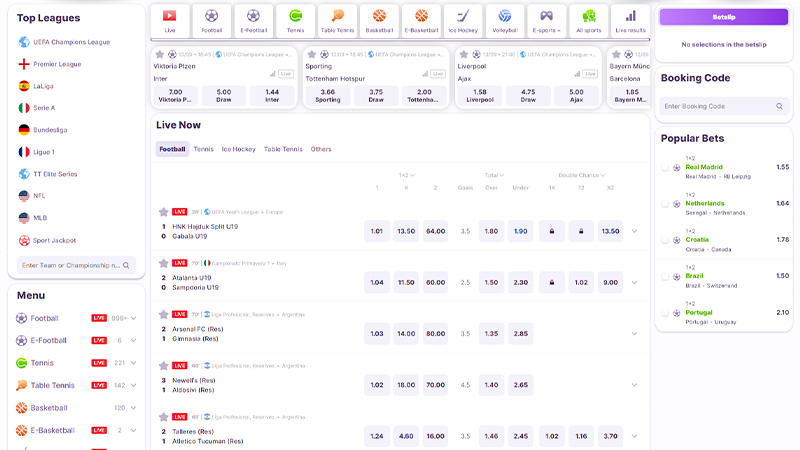The height and width of the screenshot is (450, 800).
Task: Switch to Table Tennis tab in Live Now
Action: point(283,149)
